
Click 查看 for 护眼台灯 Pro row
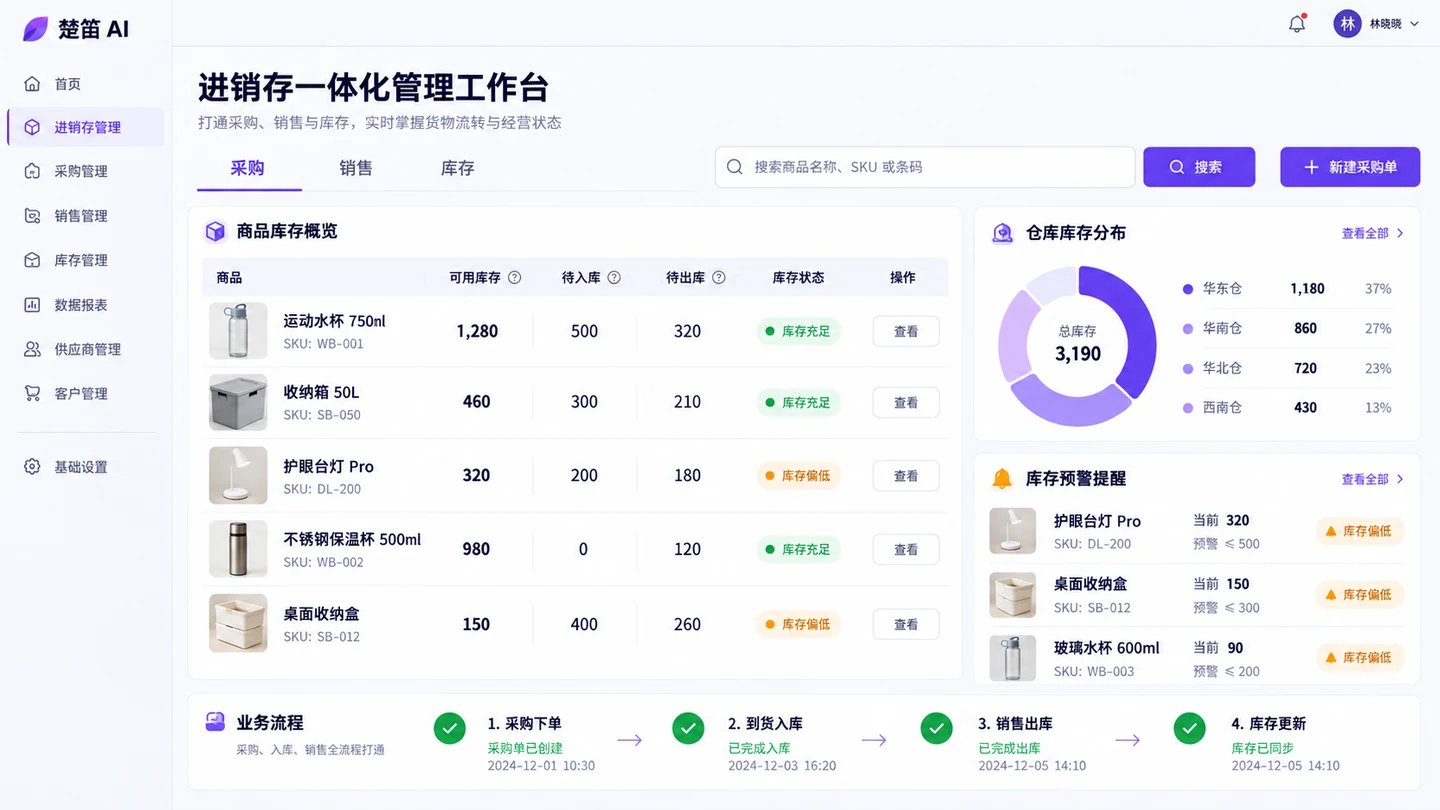point(906,476)
